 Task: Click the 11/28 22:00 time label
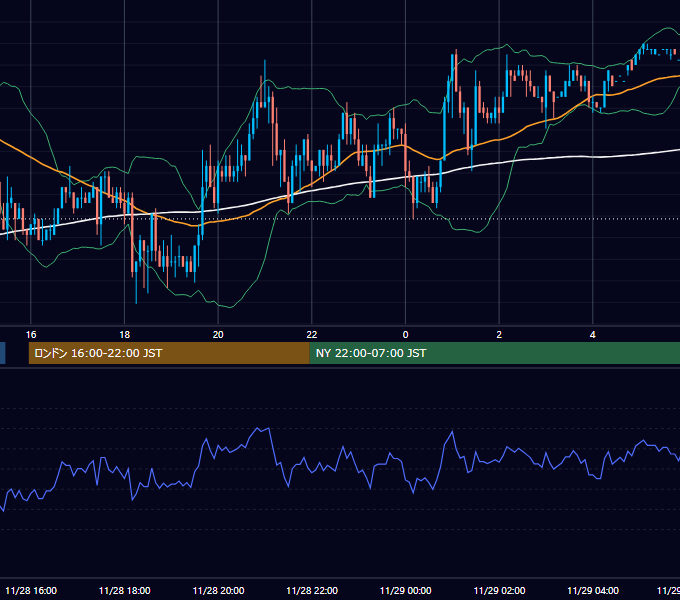[x=312, y=590]
